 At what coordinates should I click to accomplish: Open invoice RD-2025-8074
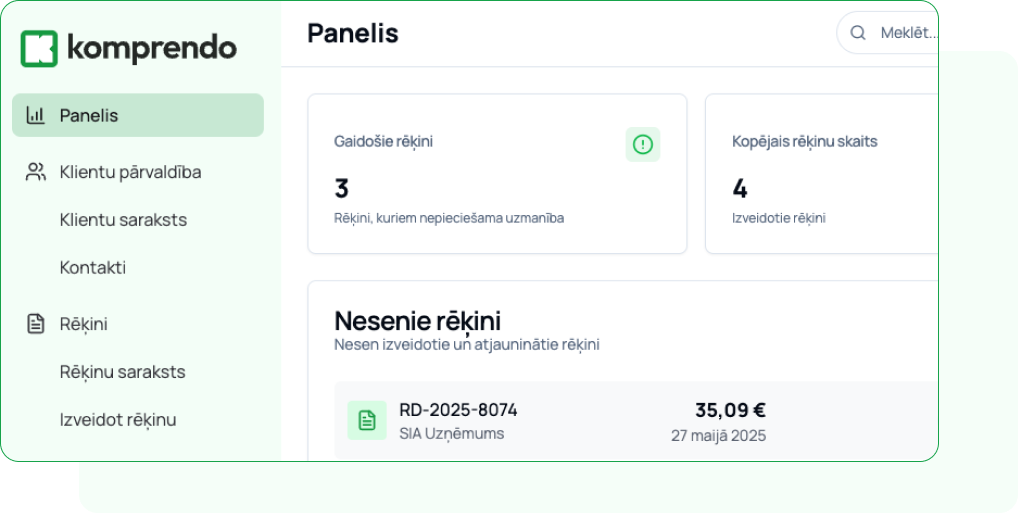pos(636,421)
